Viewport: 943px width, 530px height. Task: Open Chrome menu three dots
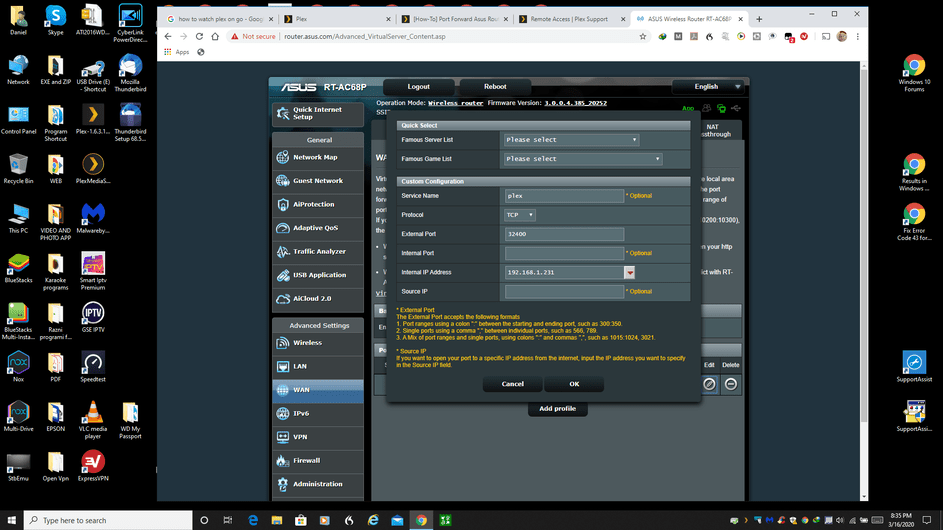click(858, 36)
